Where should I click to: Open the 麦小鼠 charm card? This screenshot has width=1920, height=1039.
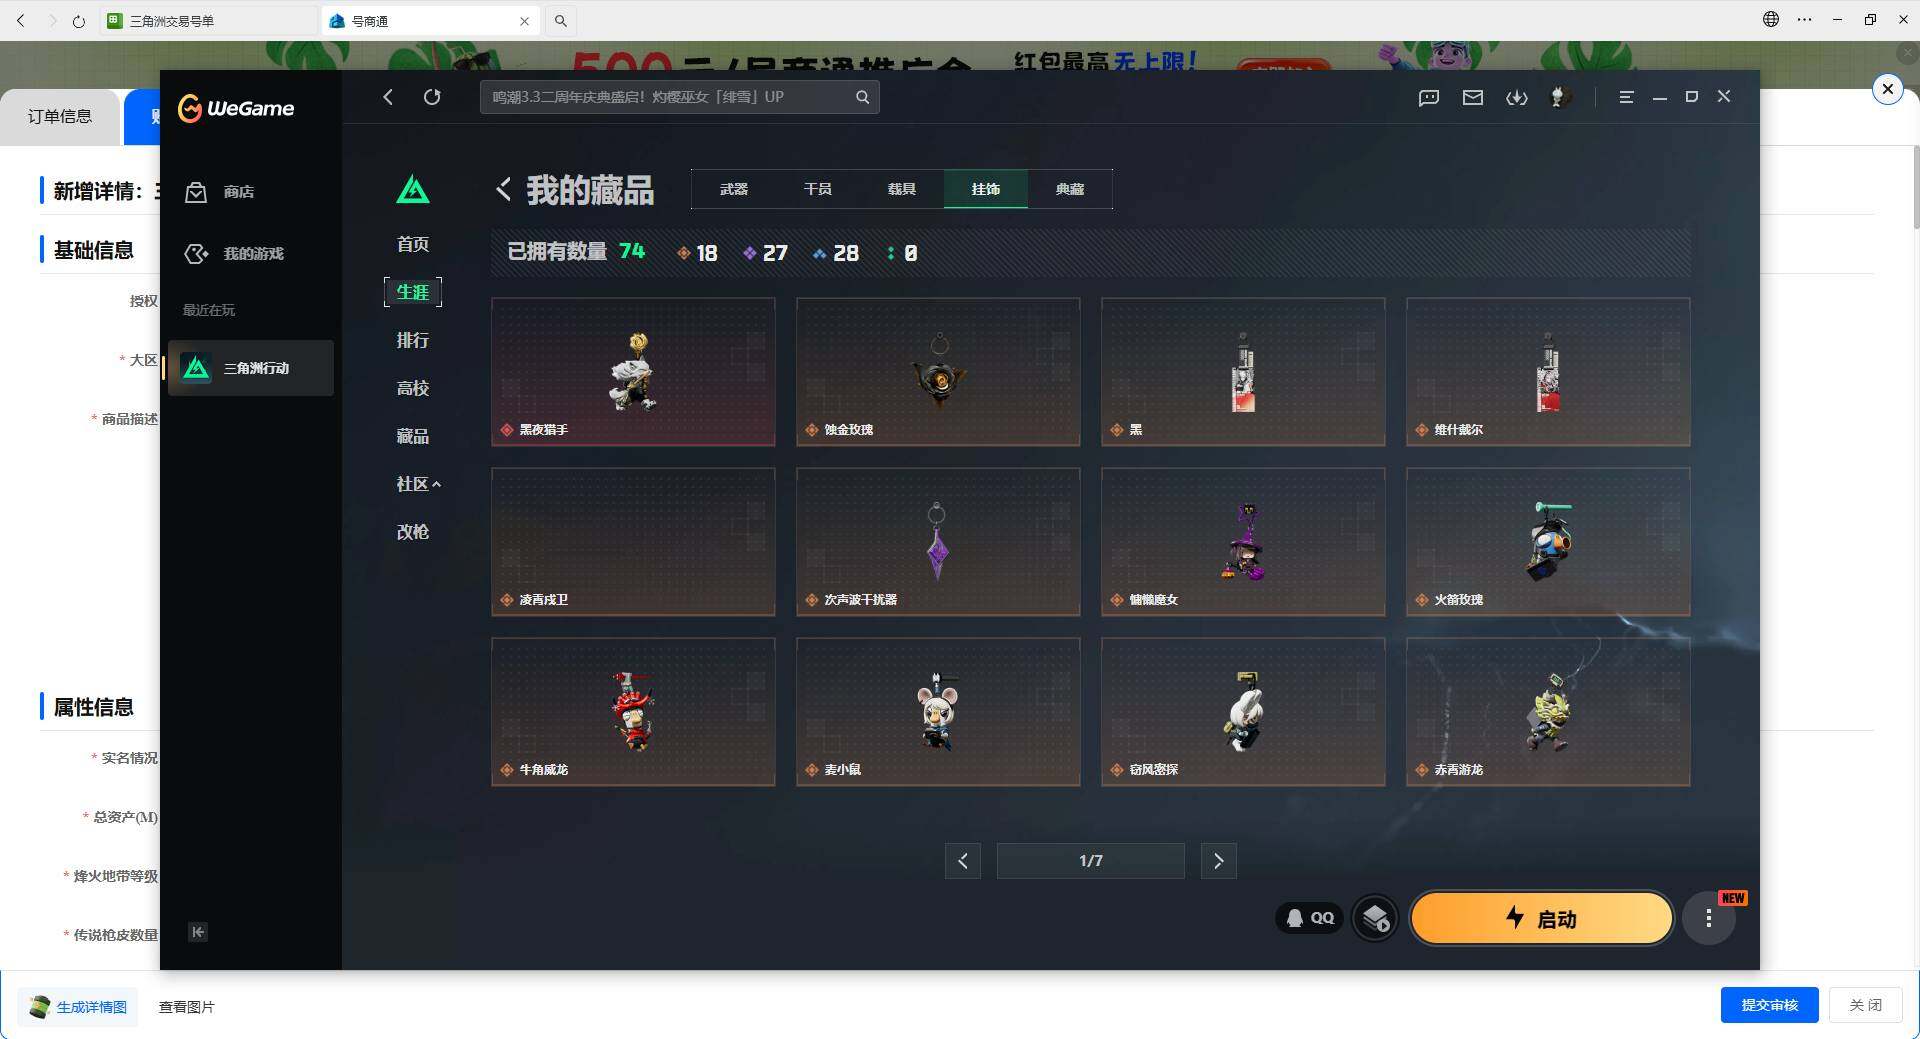point(938,712)
